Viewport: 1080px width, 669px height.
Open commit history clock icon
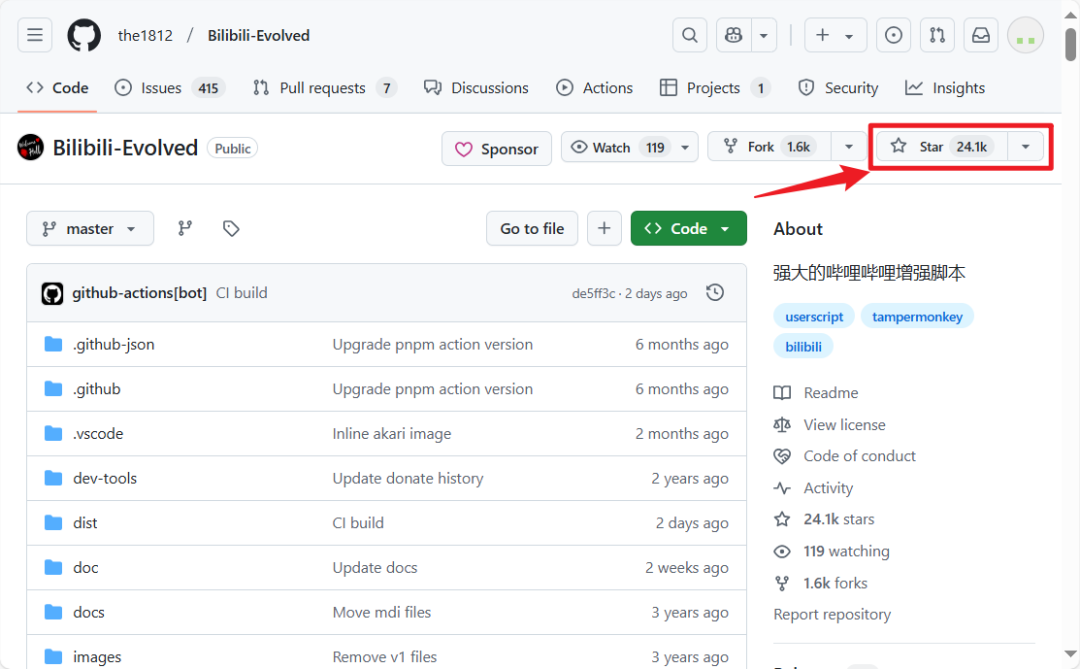pos(715,293)
